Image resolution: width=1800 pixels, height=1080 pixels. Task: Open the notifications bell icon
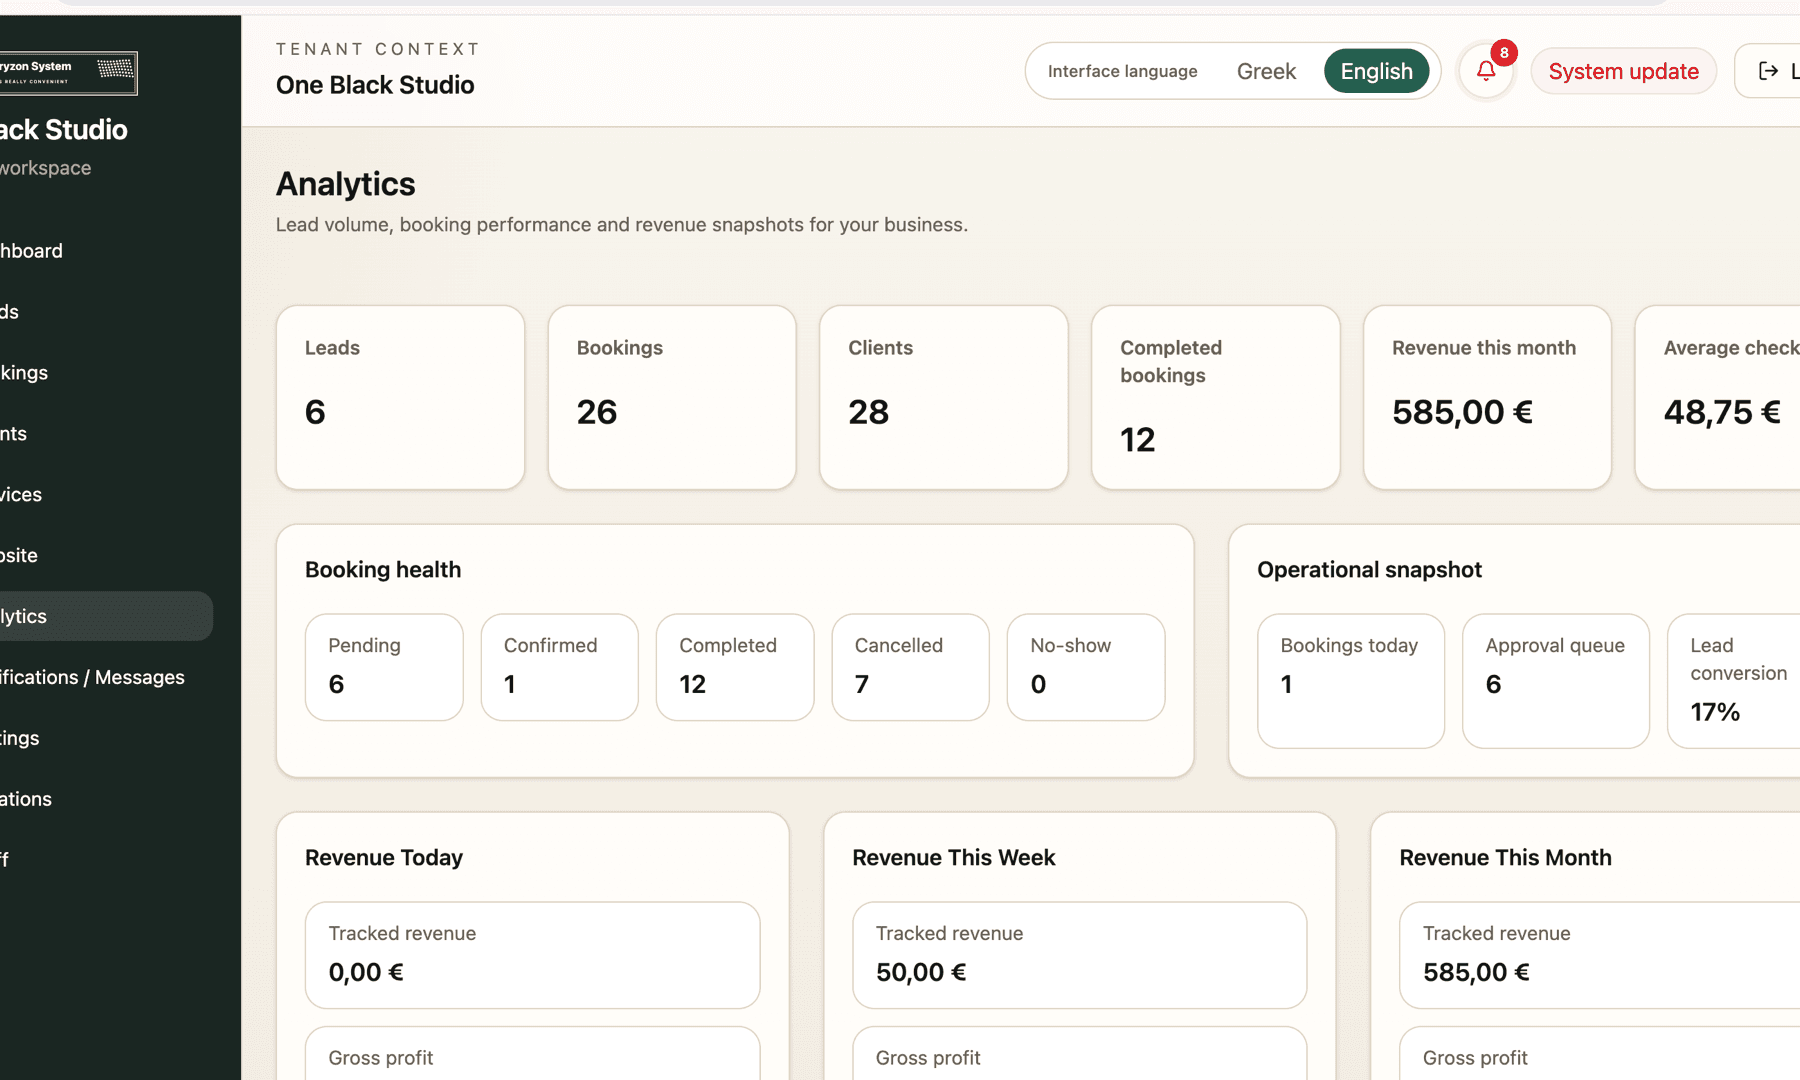1486,71
